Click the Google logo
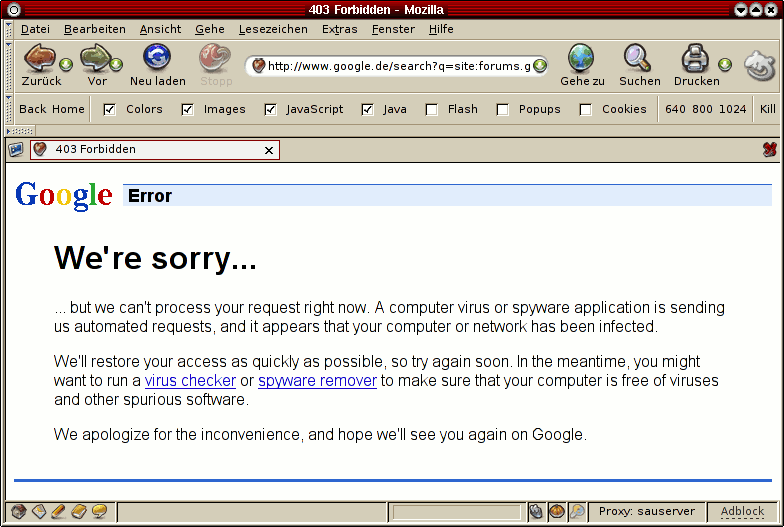The height and width of the screenshot is (527, 784). point(64,196)
